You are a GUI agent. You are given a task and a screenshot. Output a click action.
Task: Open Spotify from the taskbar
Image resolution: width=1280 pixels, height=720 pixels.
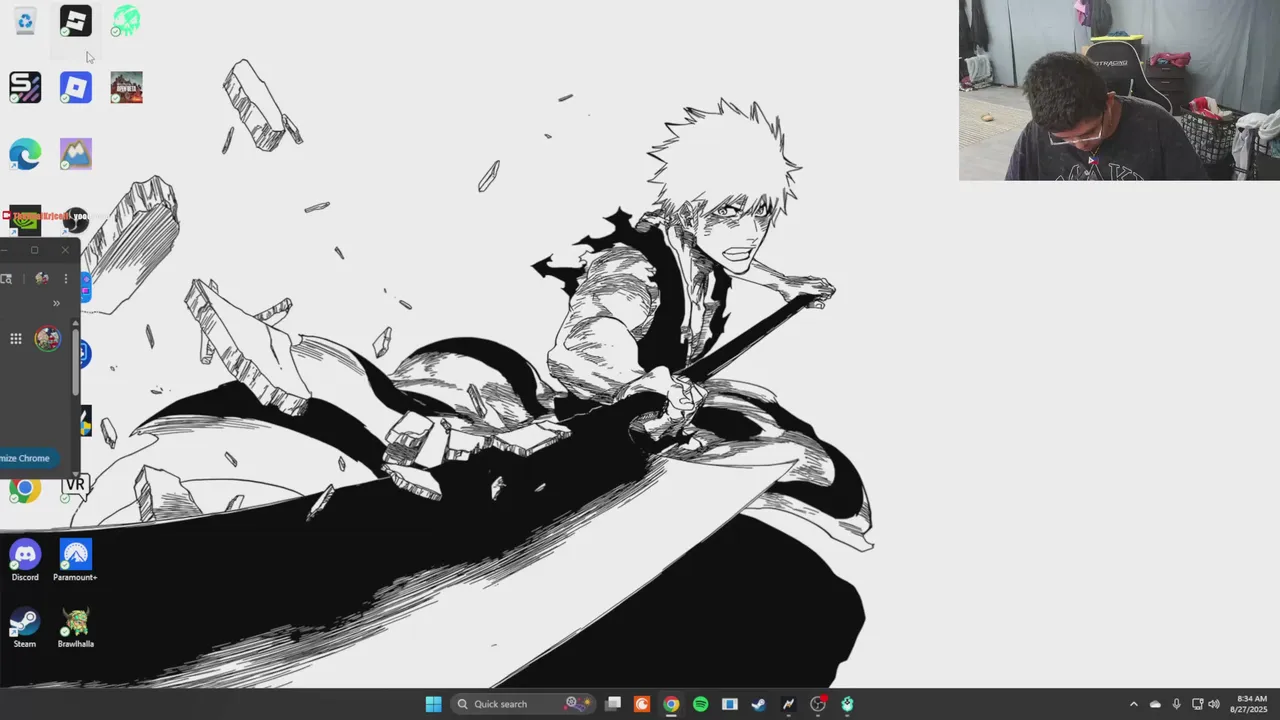click(700, 704)
